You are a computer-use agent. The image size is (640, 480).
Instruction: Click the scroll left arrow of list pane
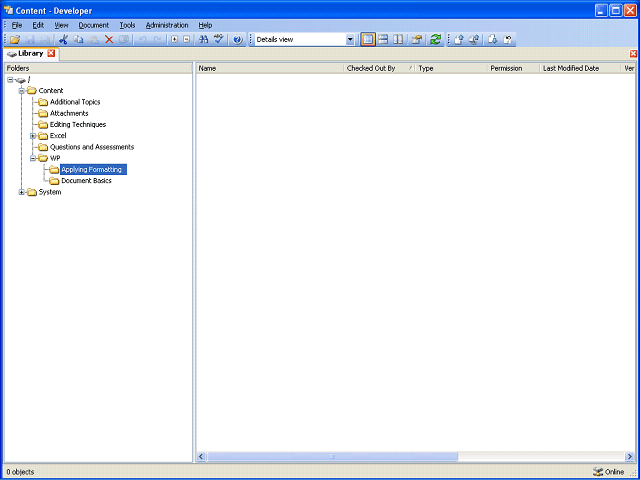click(x=201, y=456)
